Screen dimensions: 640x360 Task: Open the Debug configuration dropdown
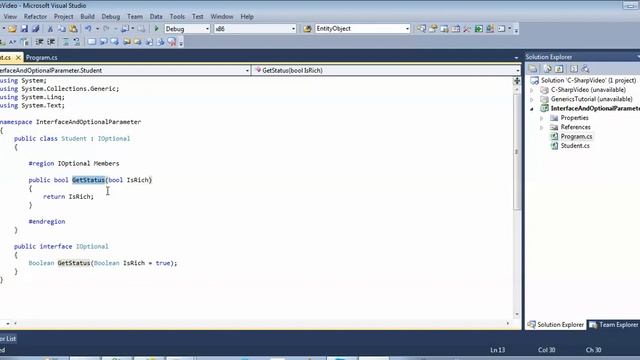(x=207, y=29)
